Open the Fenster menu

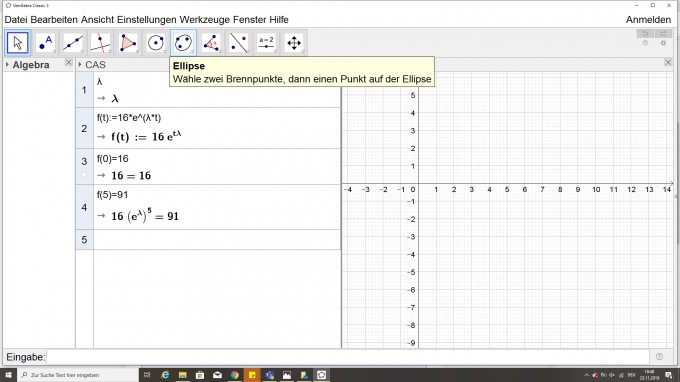(249, 20)
